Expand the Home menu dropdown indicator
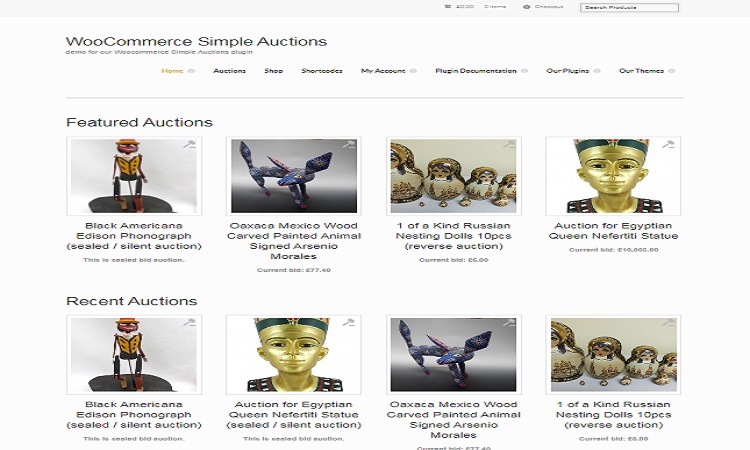 191,71
